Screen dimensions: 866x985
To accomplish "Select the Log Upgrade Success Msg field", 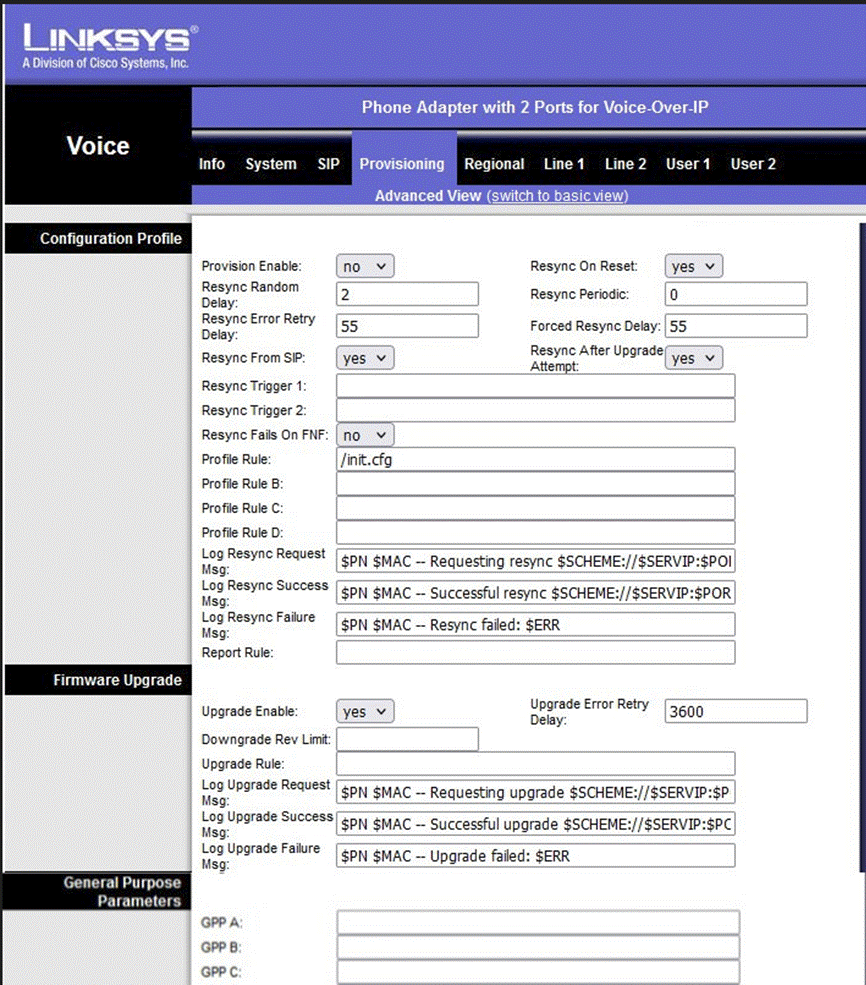I will 536,824.
